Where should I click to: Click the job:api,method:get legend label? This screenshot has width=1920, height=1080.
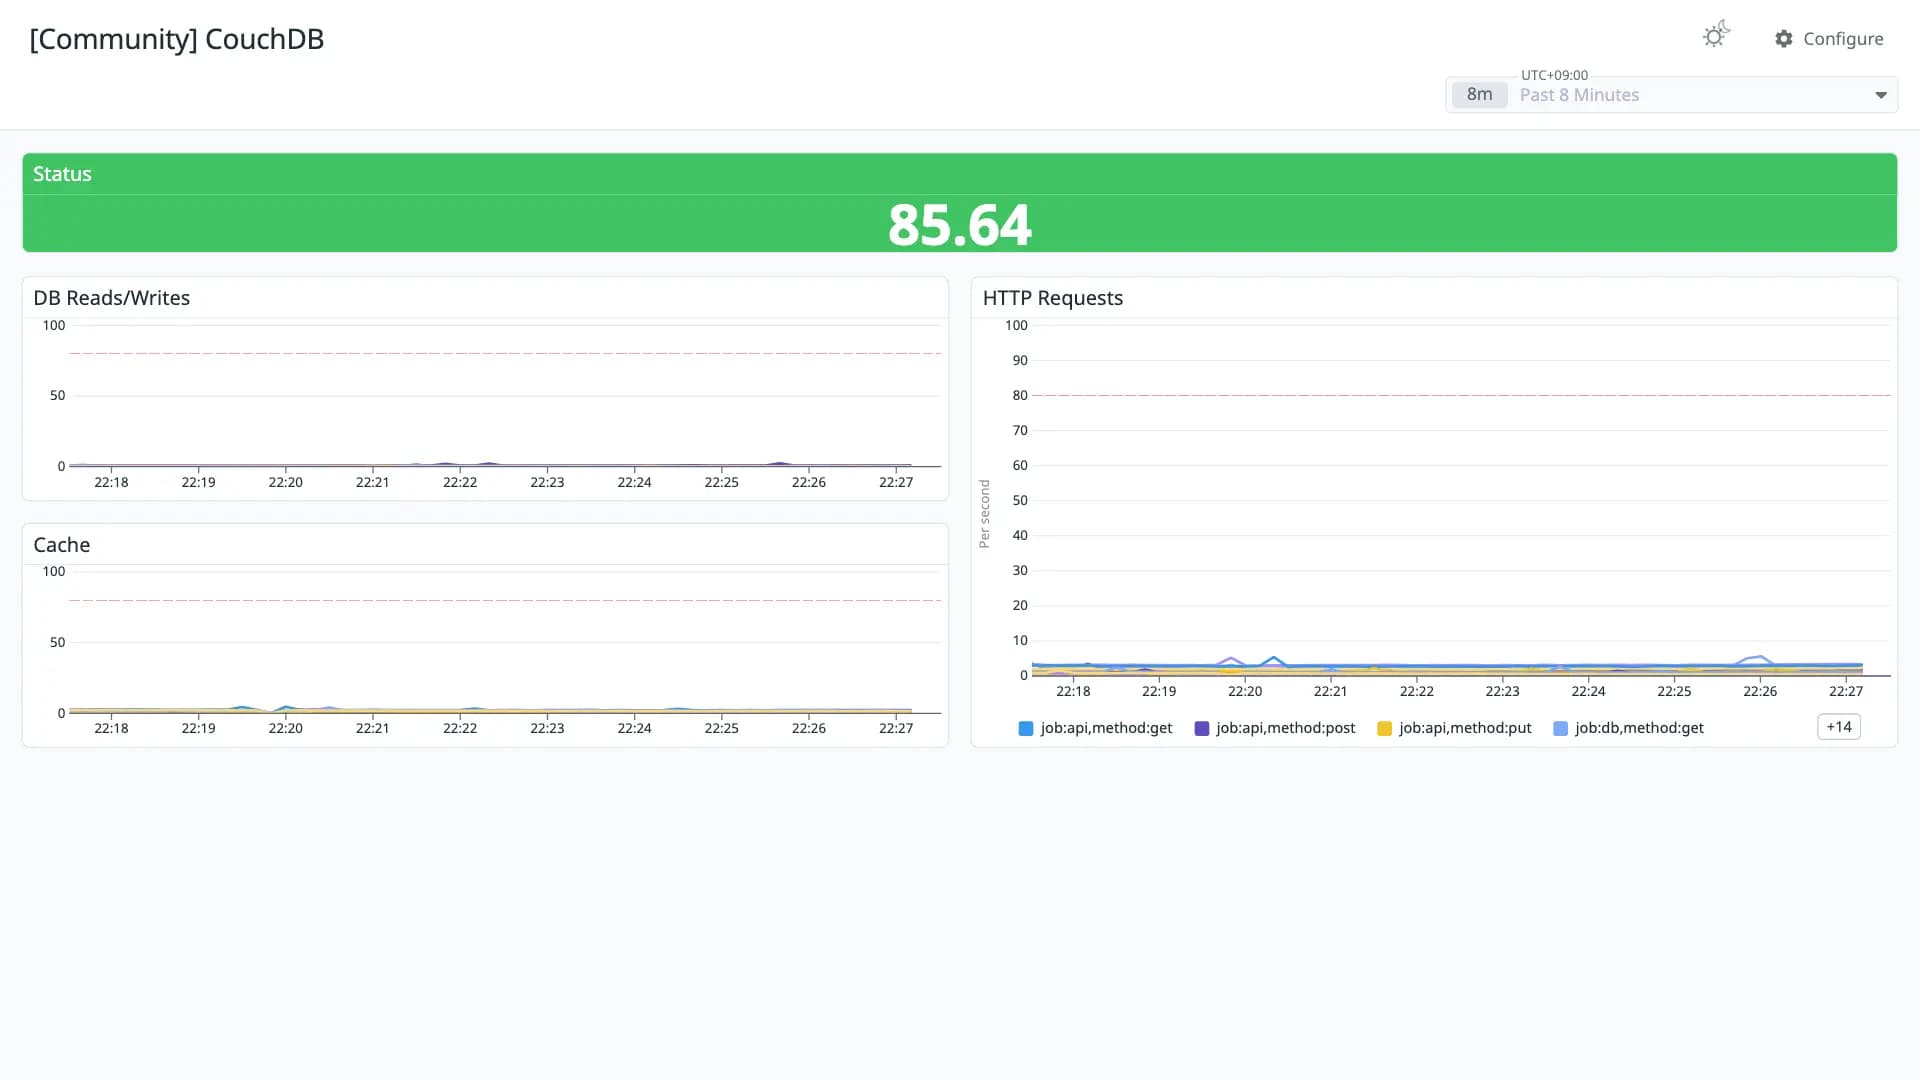coord(1106,728)
